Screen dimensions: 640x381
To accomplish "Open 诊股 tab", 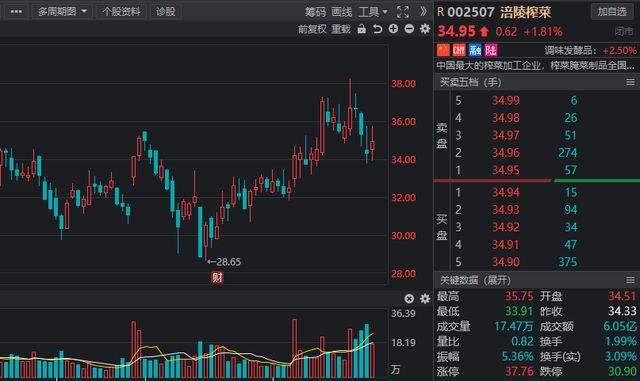I will (x=166, y=11).
